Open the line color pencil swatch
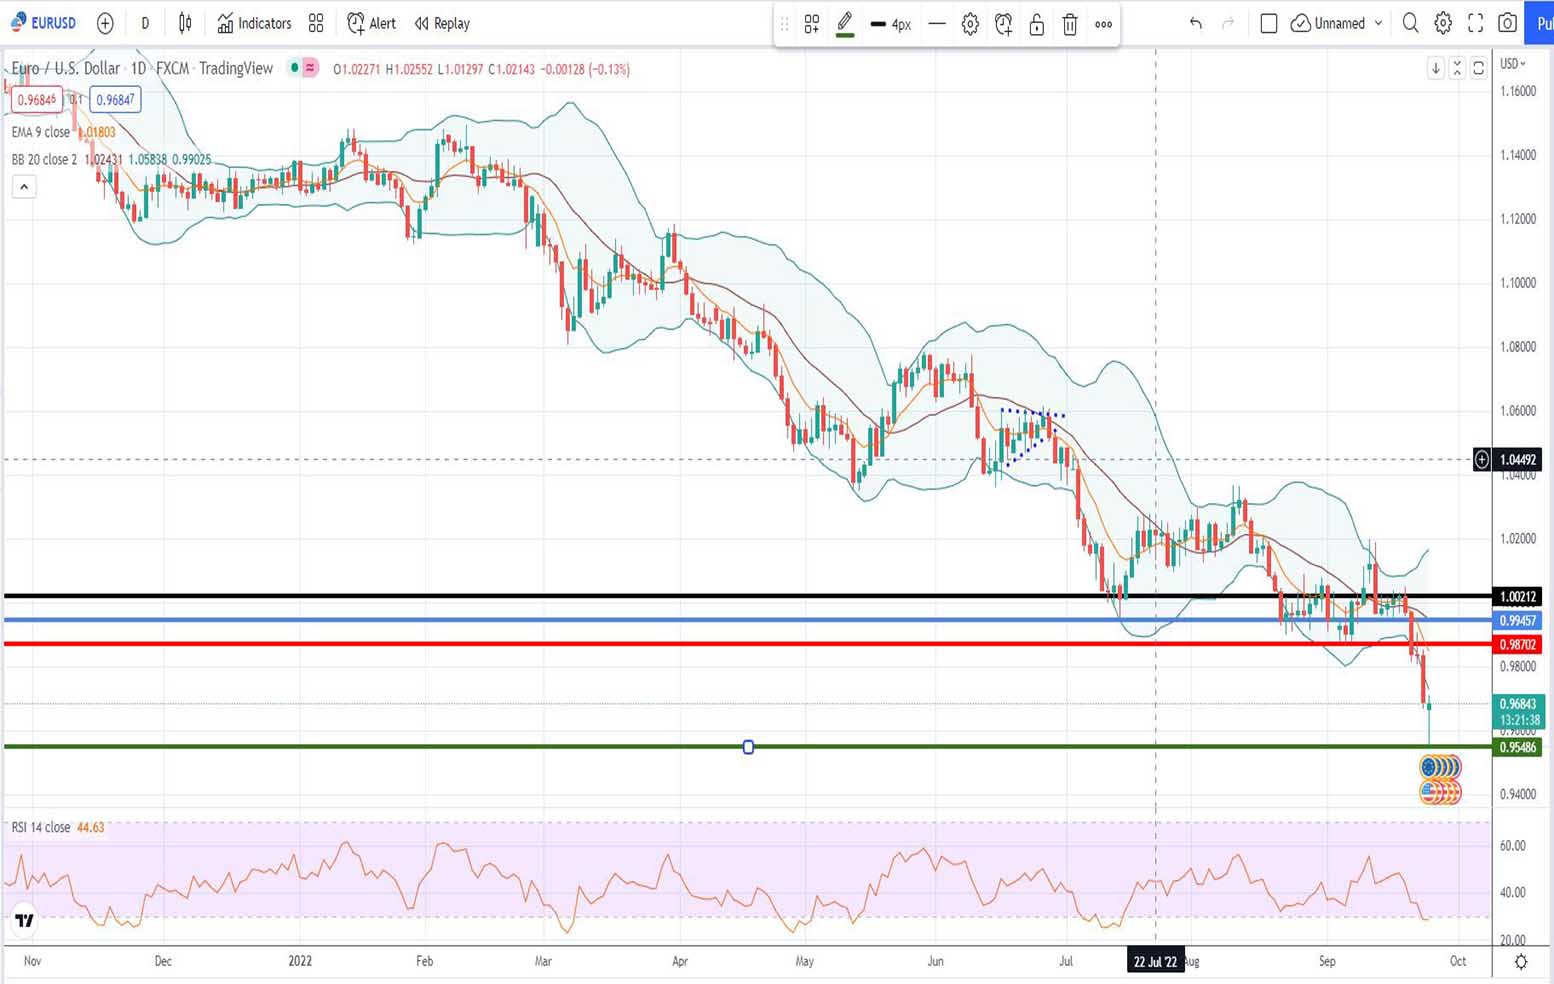The image size is (1554, 984). [844, 24]
